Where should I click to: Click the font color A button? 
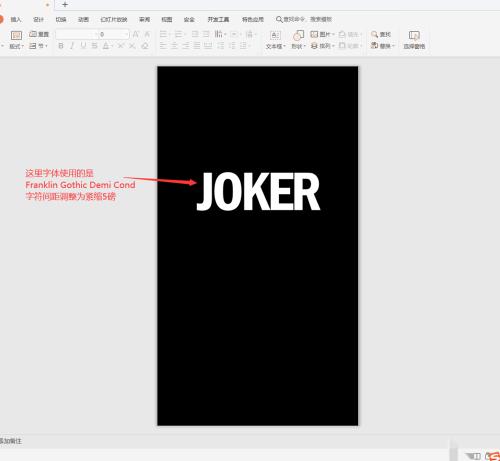pos(106,46)
